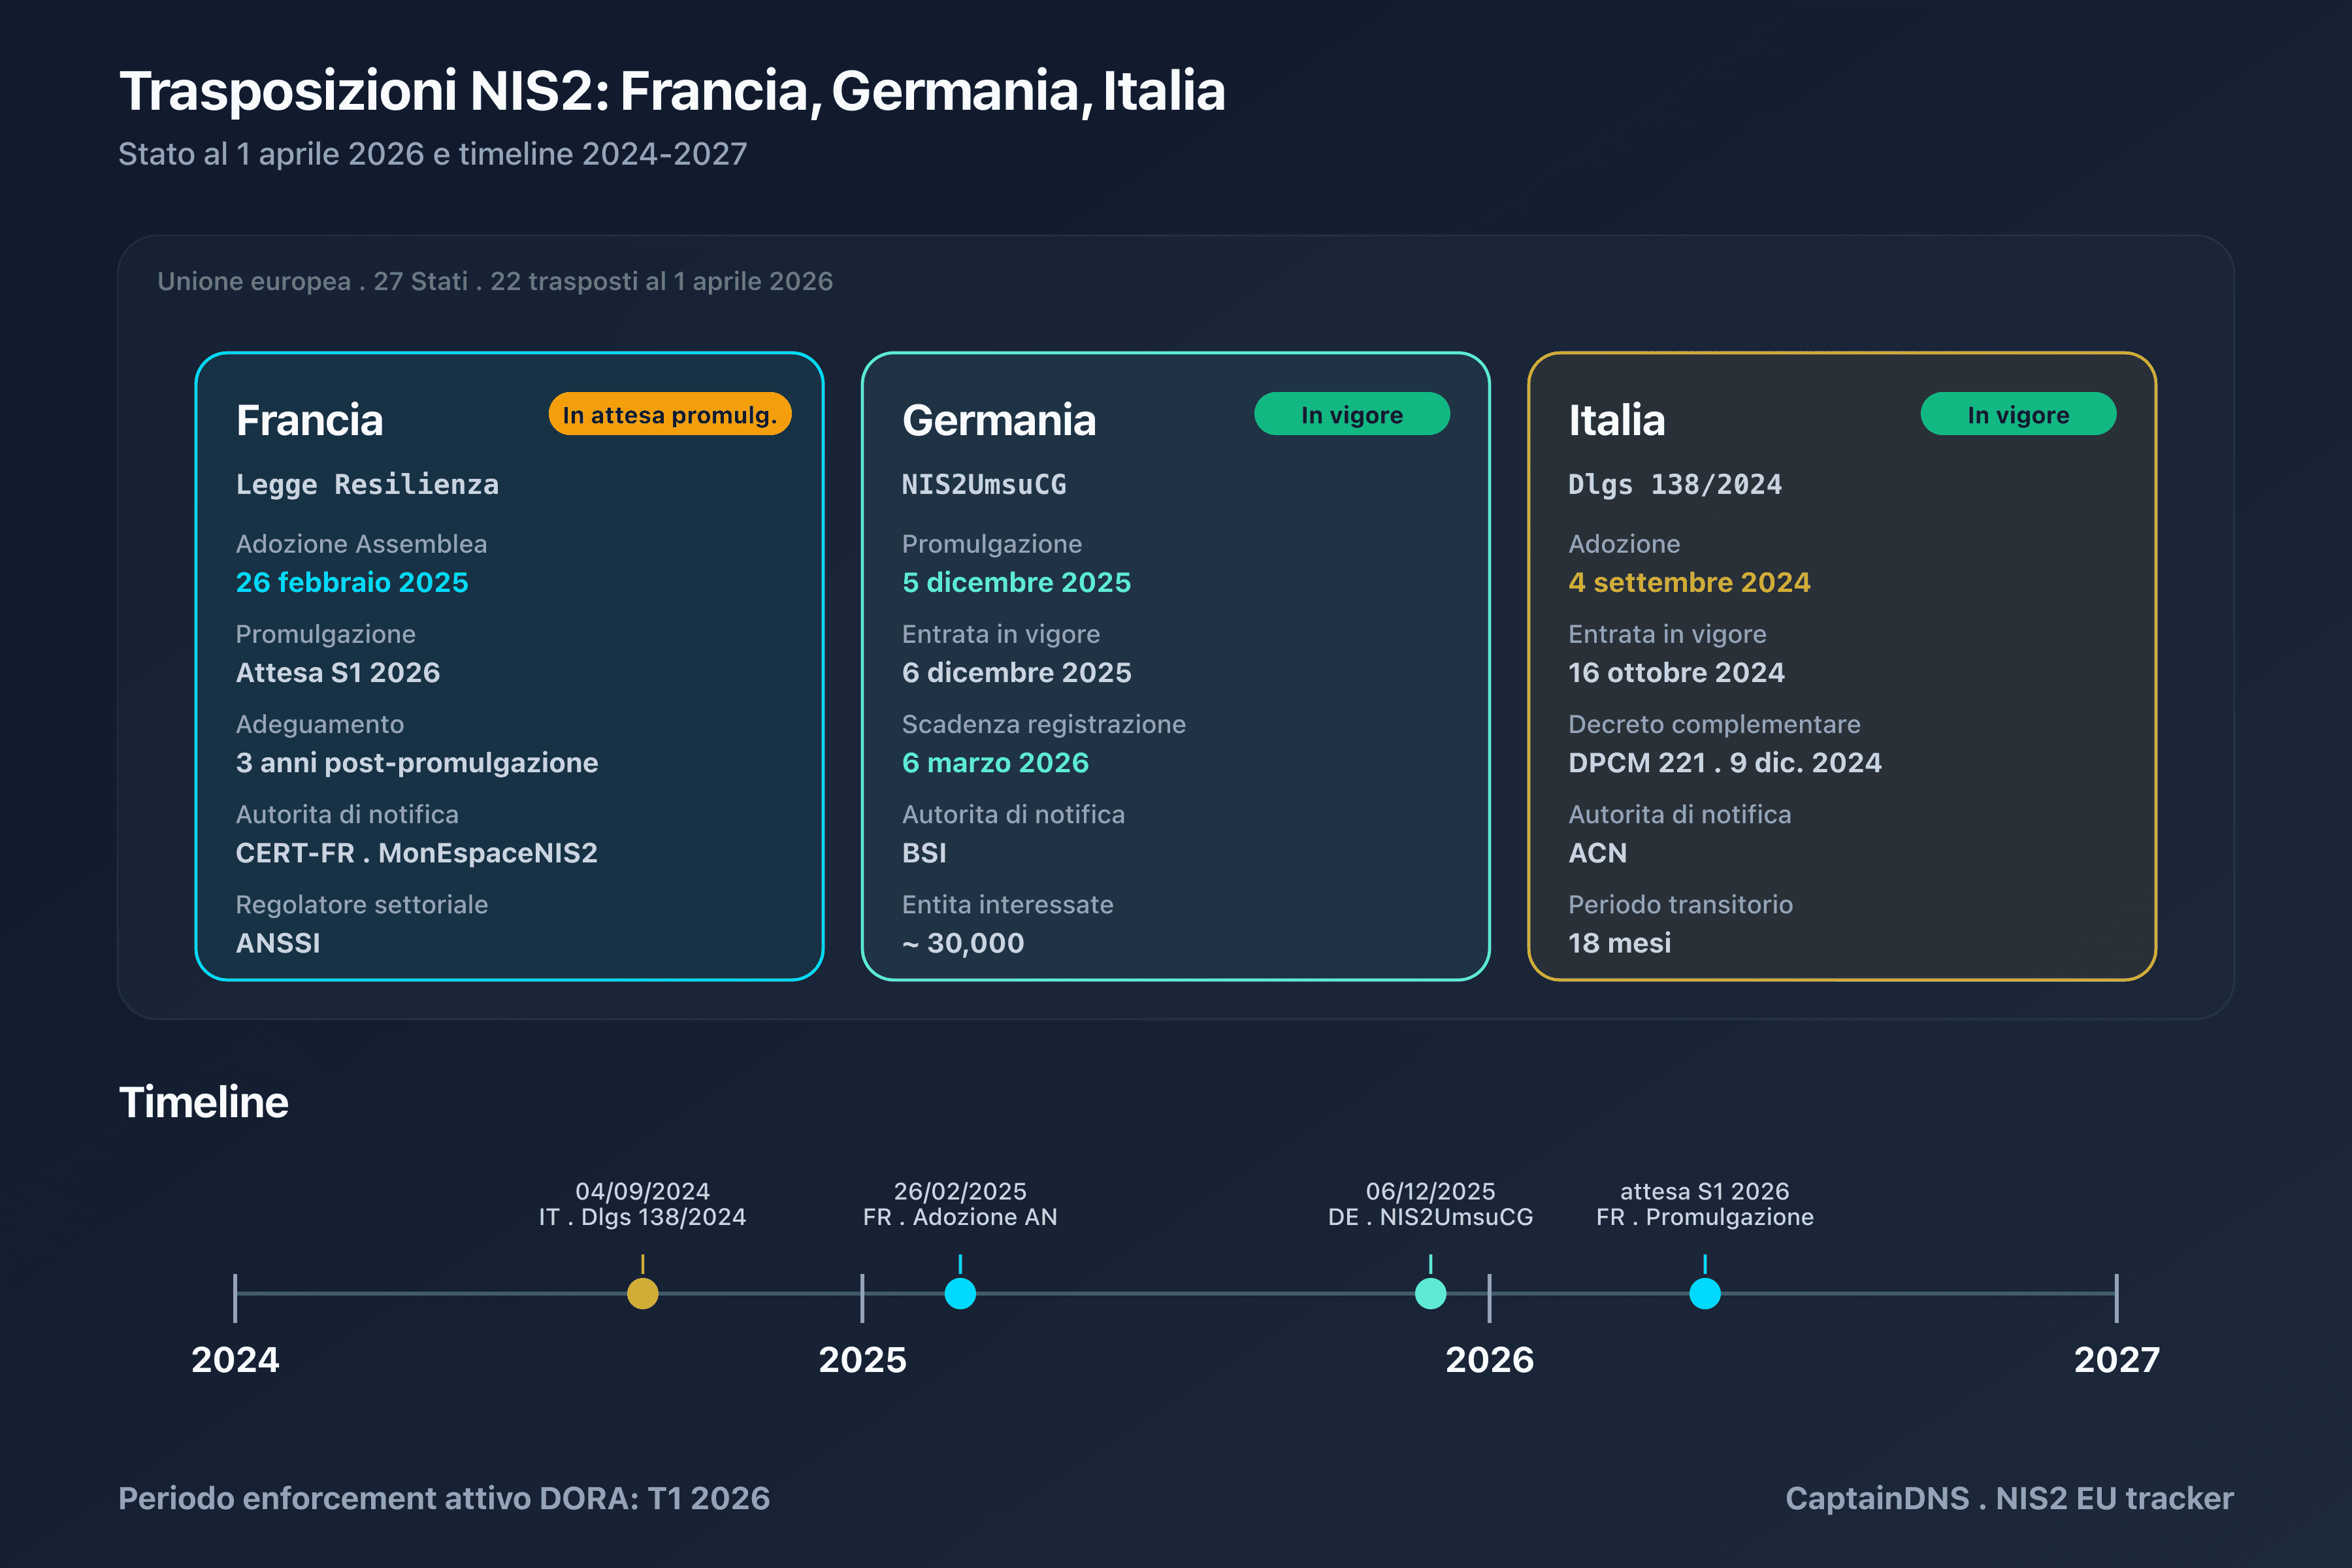Click the Francia 'In attesa promulg.' badge
This screenshot has width=2352, height=1568.
670,414
